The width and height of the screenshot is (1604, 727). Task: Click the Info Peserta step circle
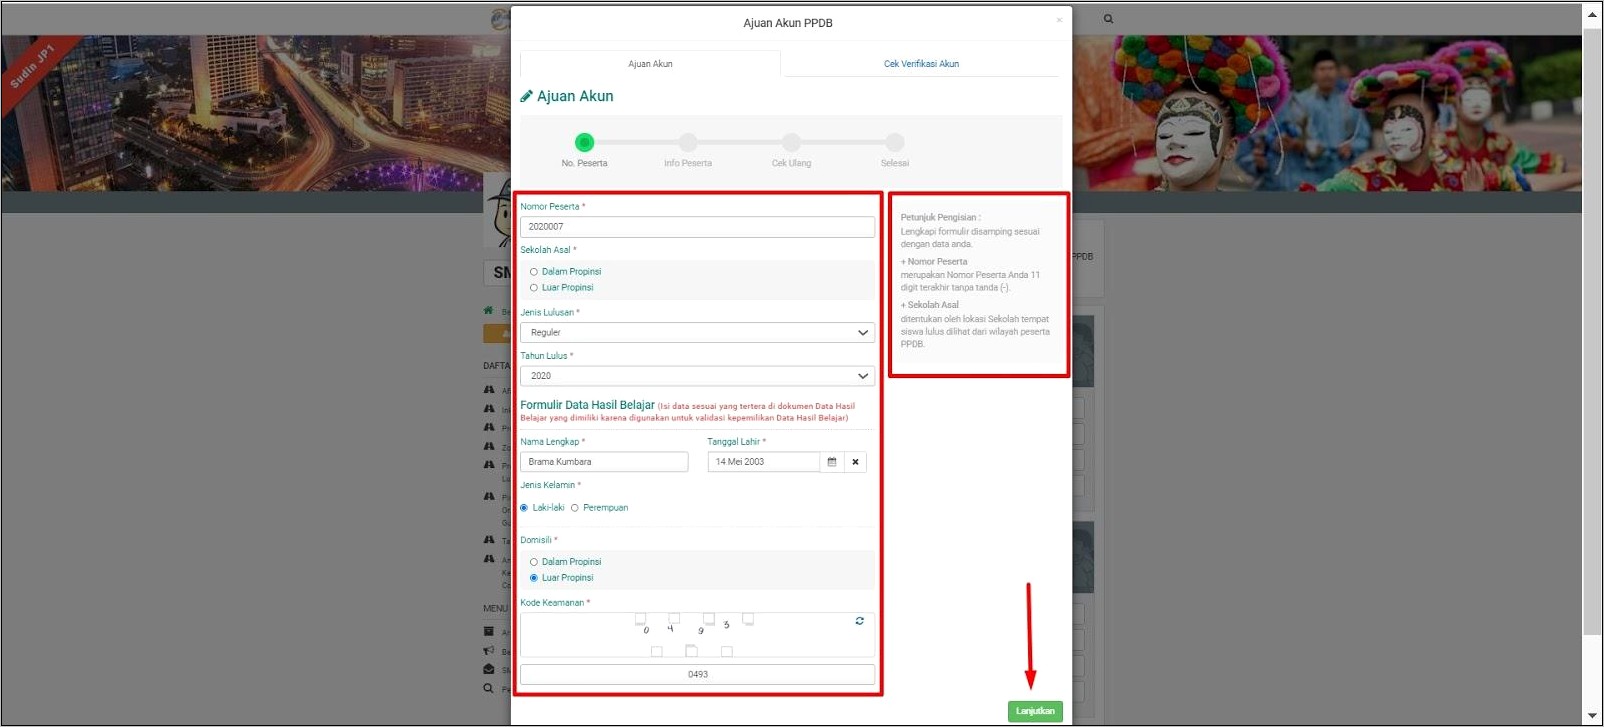688,142
